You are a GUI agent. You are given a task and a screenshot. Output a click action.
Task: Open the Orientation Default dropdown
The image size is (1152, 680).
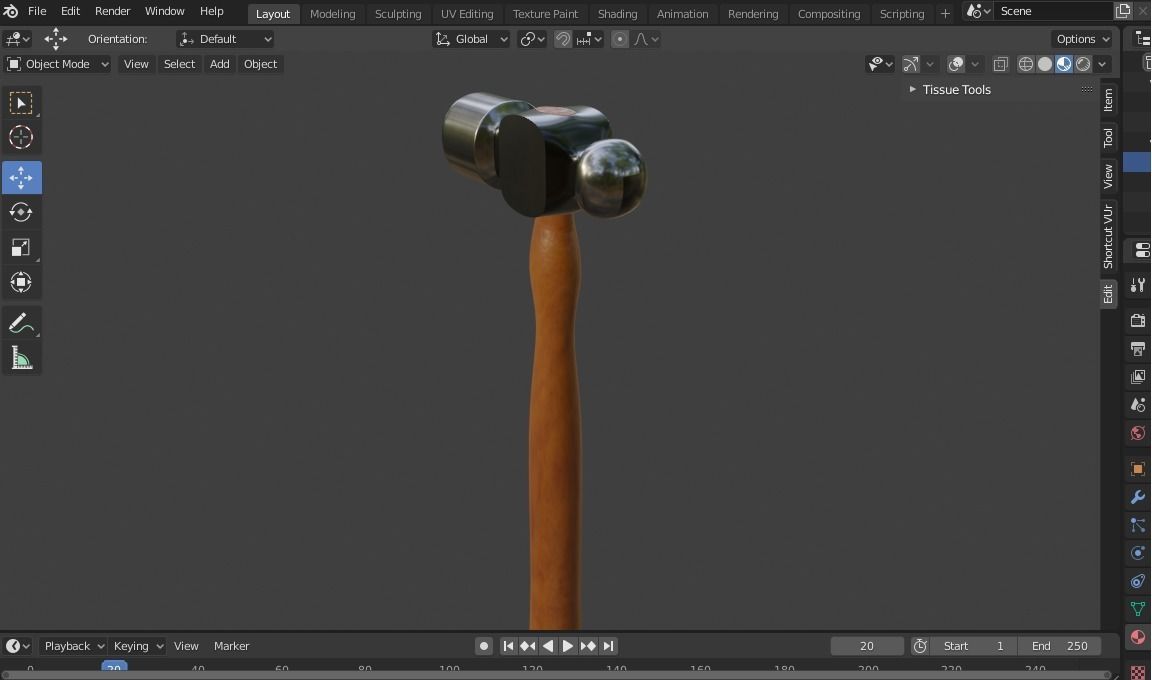[225, 39]
